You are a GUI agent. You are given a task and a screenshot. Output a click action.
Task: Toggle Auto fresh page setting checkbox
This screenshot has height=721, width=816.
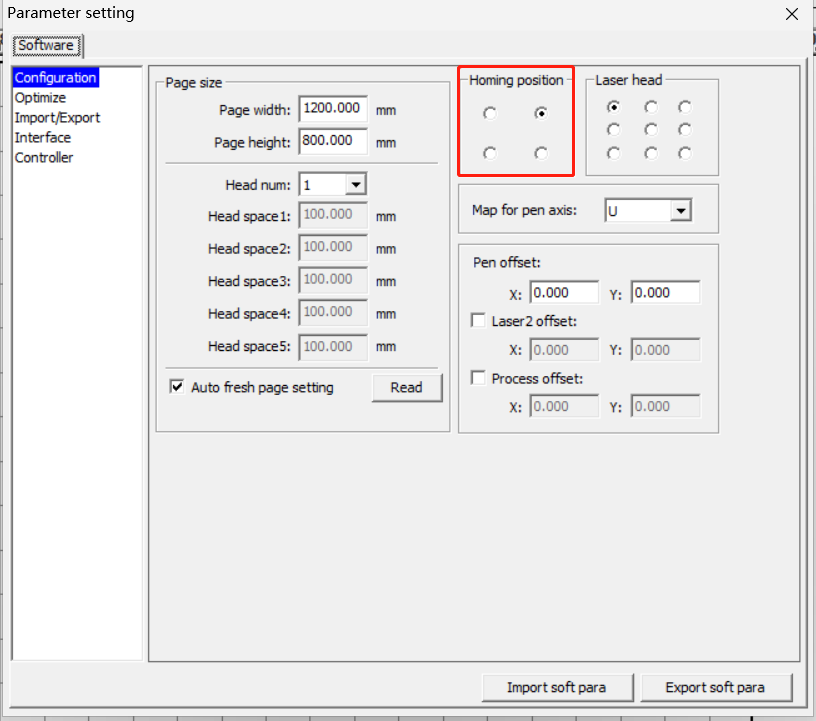tap(177, 387)
